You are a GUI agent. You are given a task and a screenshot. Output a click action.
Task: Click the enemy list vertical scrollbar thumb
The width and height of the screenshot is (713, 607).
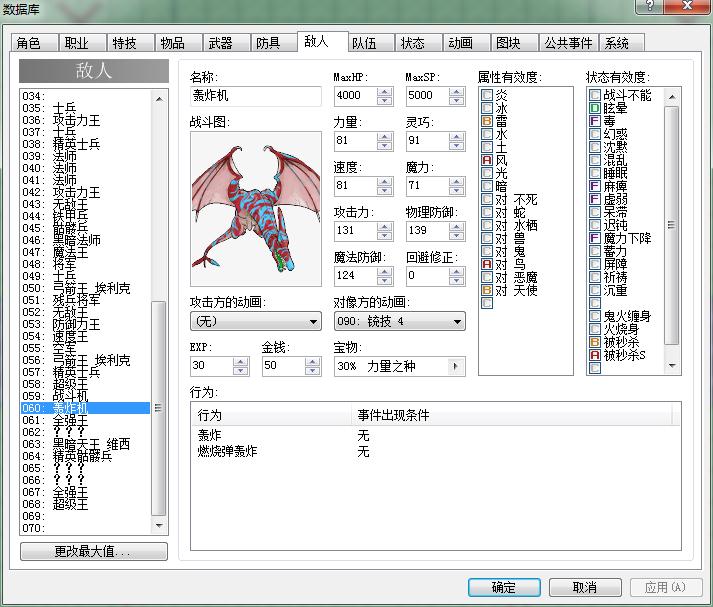pos(158,407)
